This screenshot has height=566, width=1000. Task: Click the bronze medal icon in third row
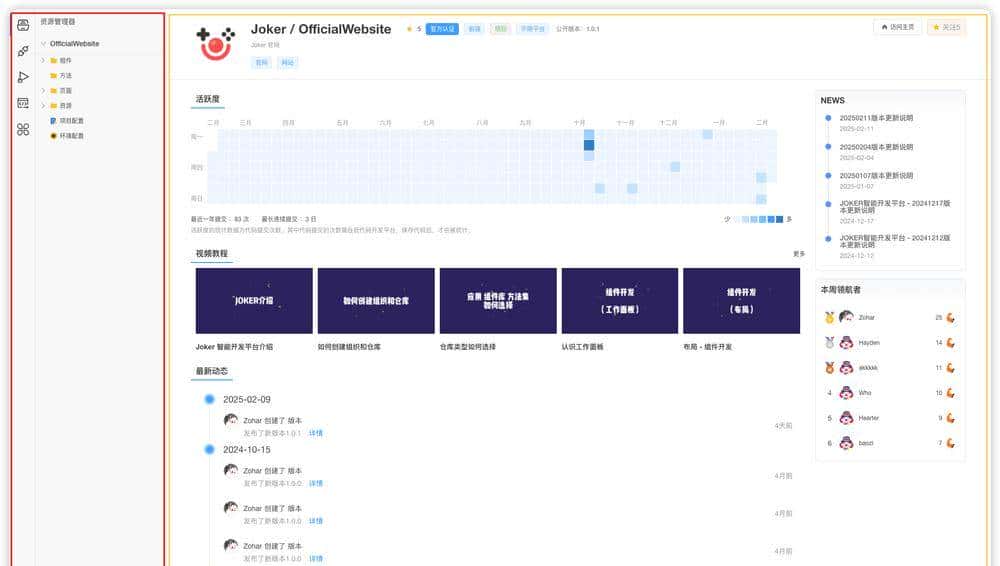point(829,368)
